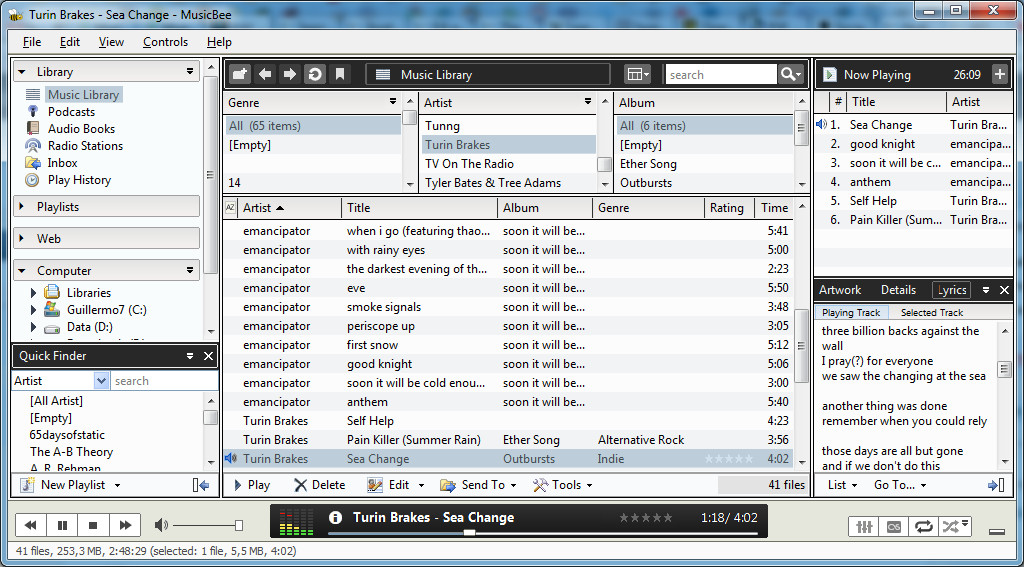Pause the current playback

pos(62,525)
